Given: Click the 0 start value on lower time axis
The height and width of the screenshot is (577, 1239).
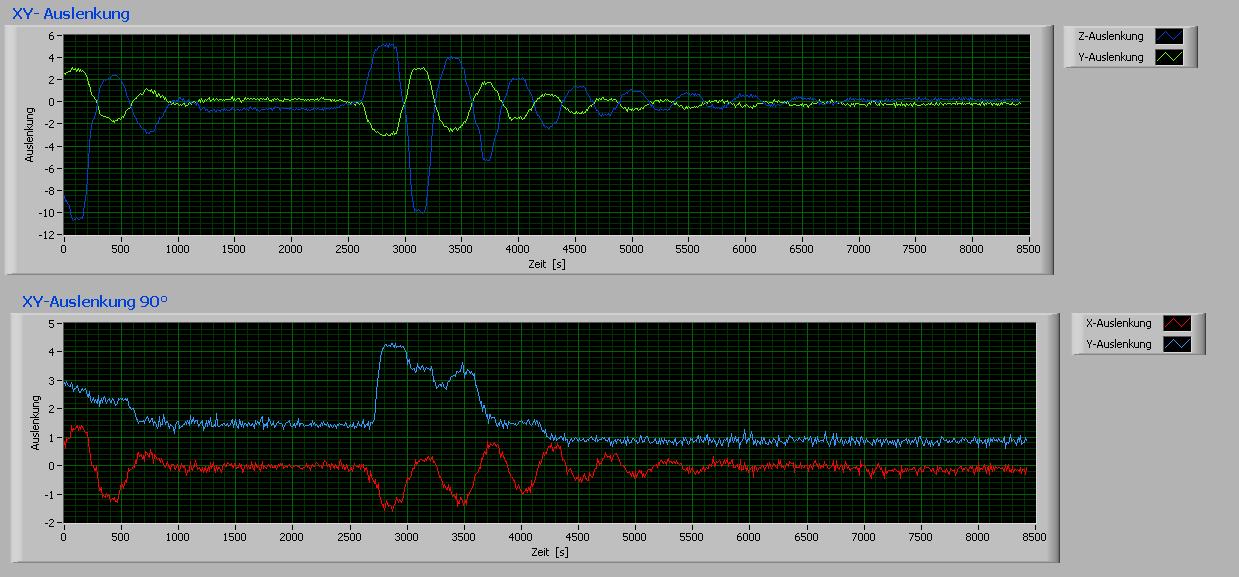Looking at the screenshot, I should [64, 537].
